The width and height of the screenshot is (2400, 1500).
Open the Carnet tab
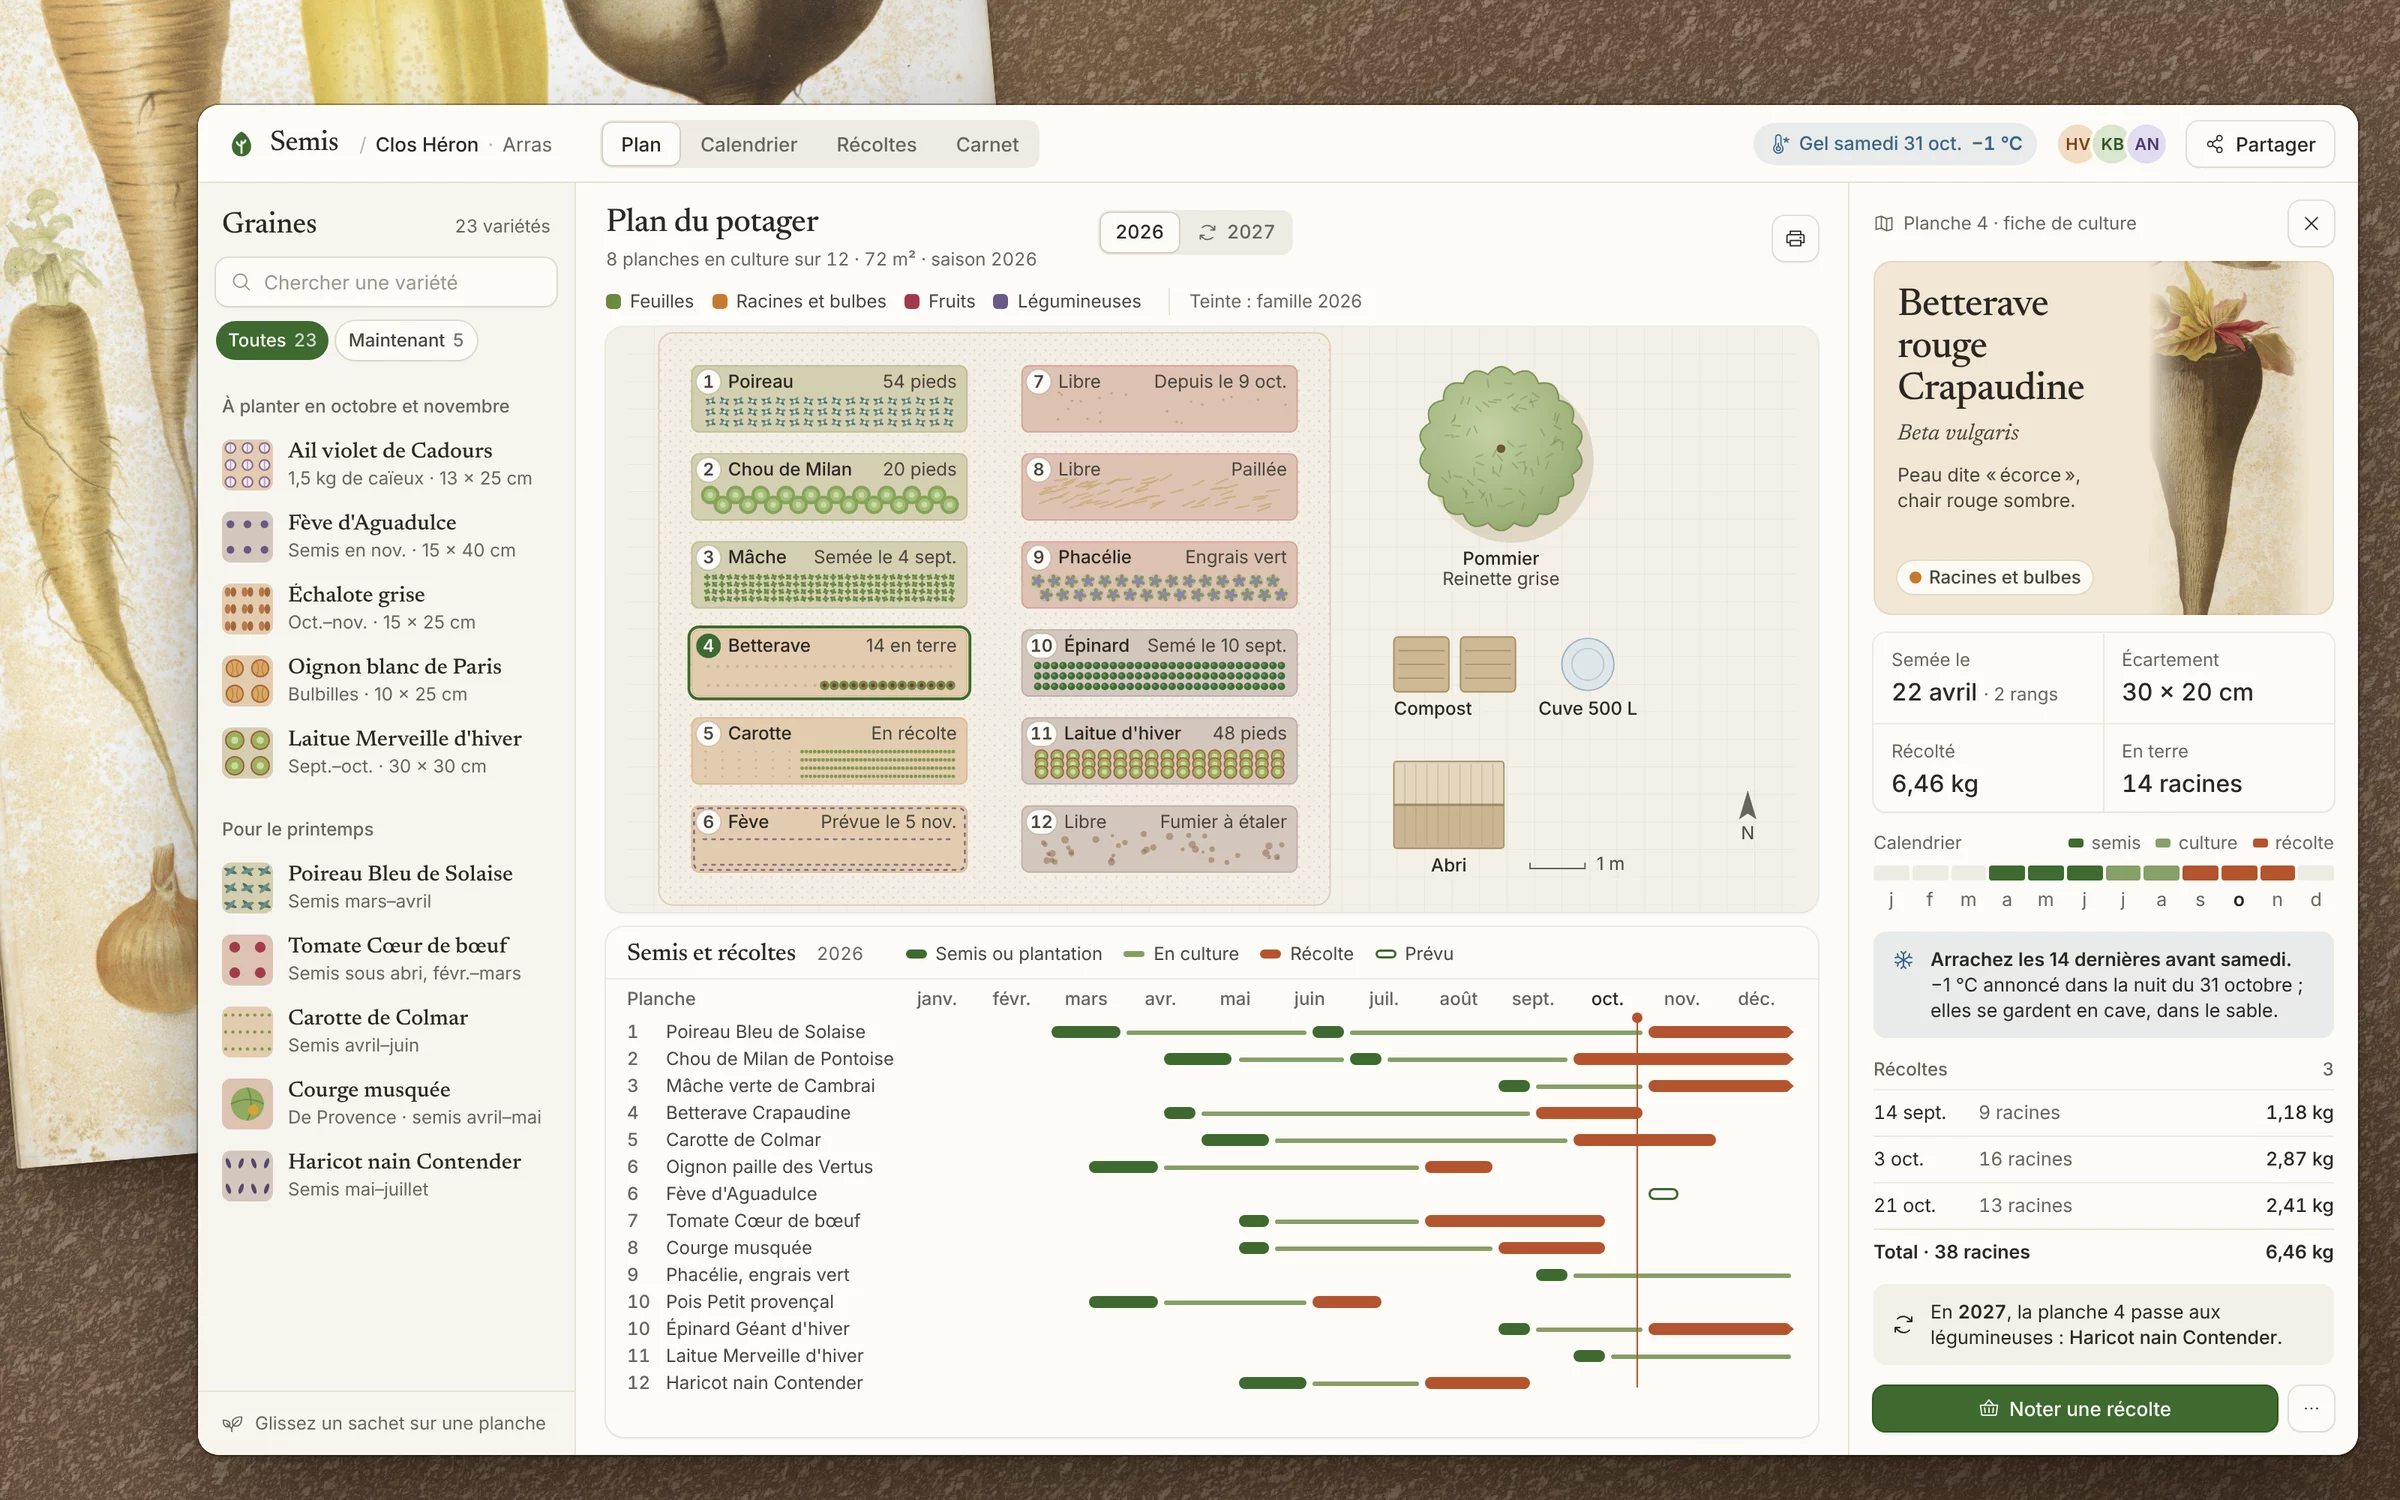coord(987,144)
